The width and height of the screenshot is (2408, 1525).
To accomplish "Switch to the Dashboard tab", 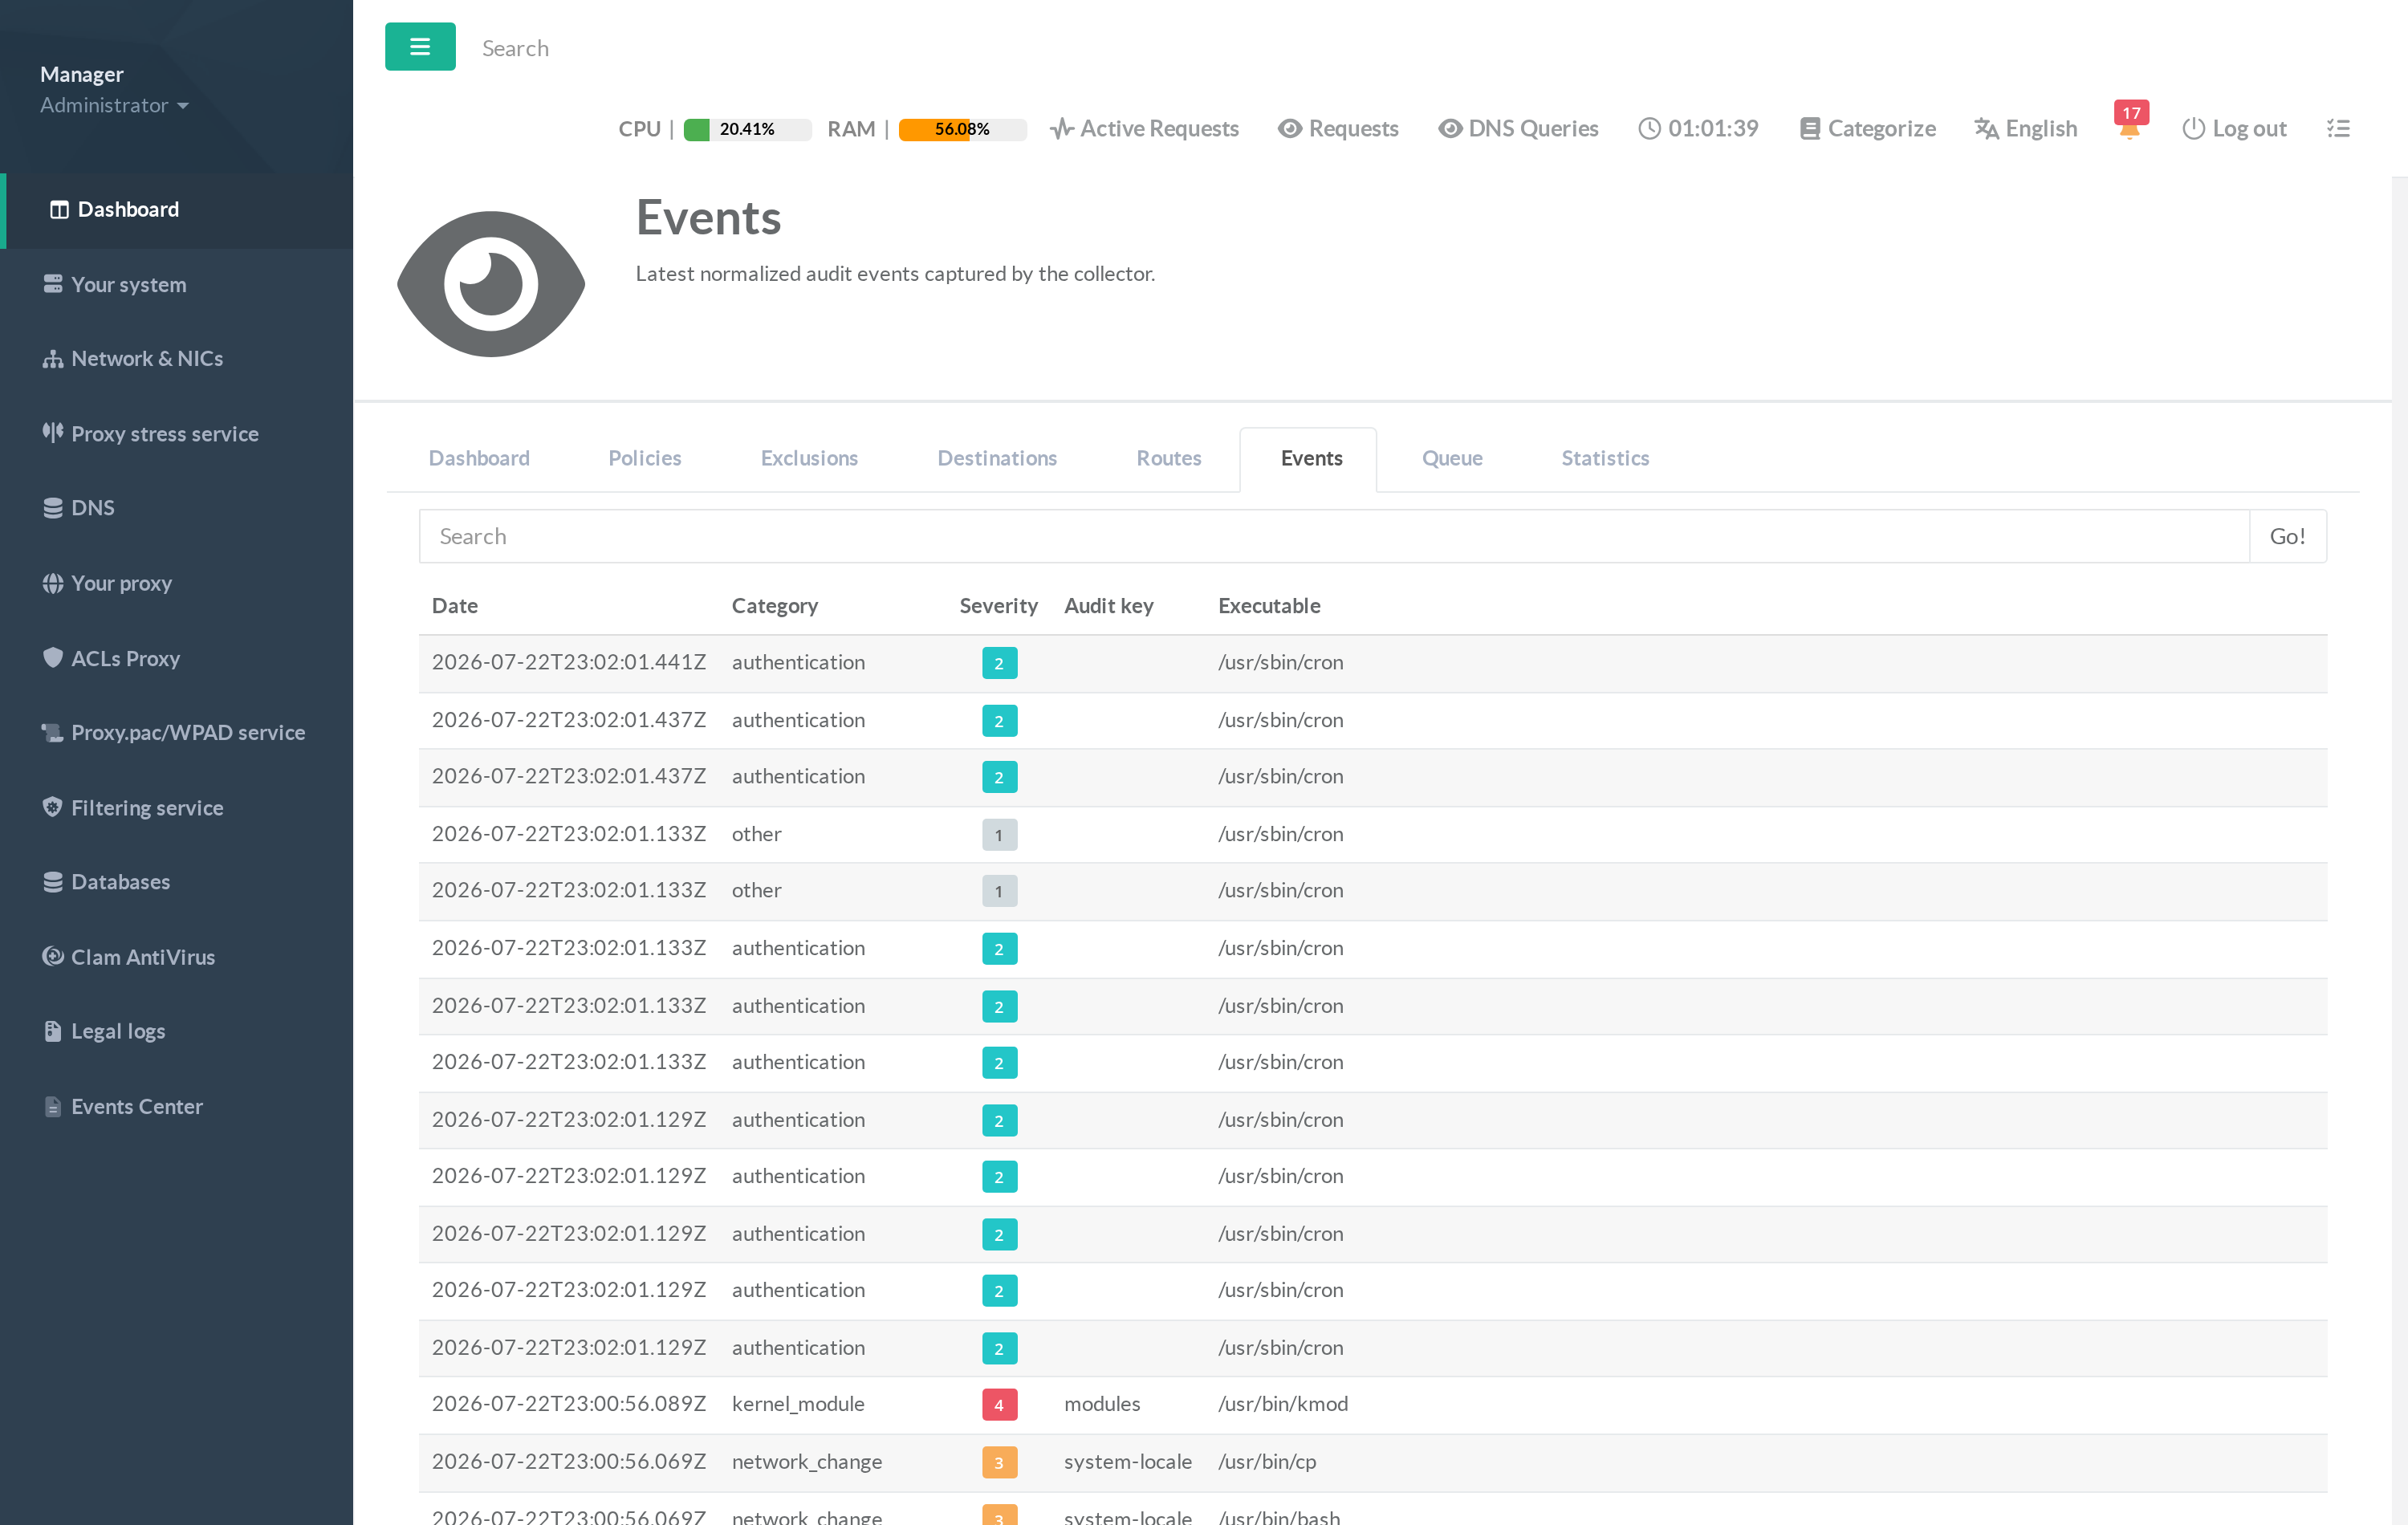I will [479, 459].
